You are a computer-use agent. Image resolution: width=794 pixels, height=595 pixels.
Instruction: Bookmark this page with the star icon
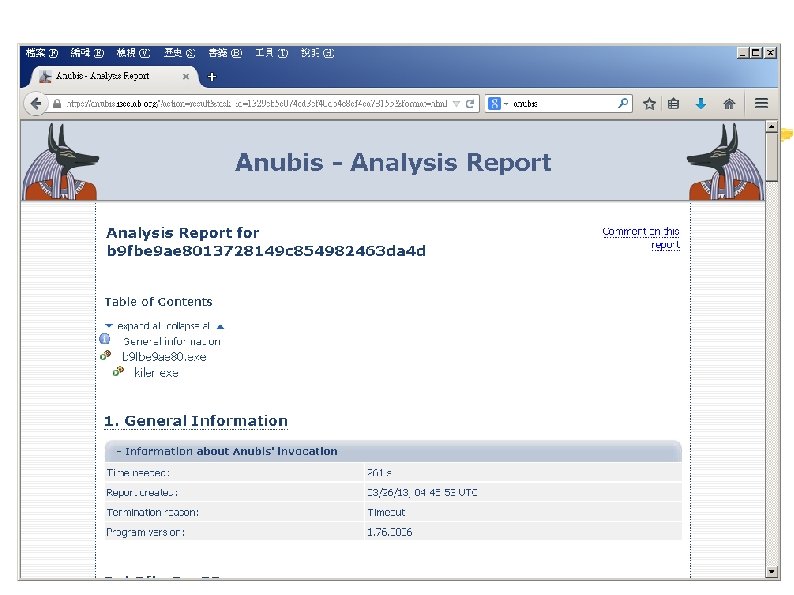649,104
